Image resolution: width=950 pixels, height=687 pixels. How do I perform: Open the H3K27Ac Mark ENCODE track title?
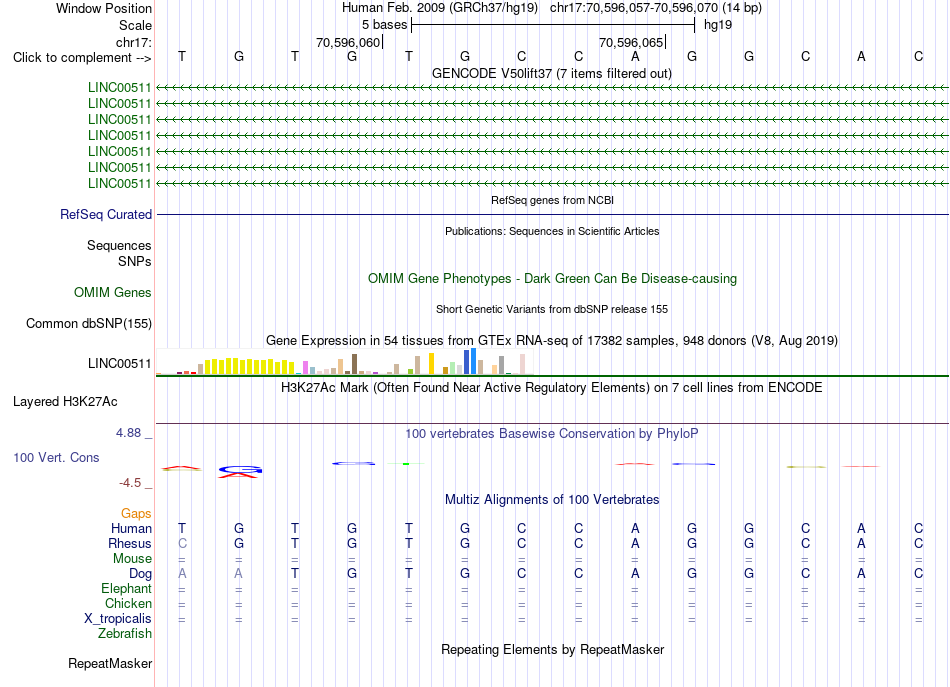551,388
